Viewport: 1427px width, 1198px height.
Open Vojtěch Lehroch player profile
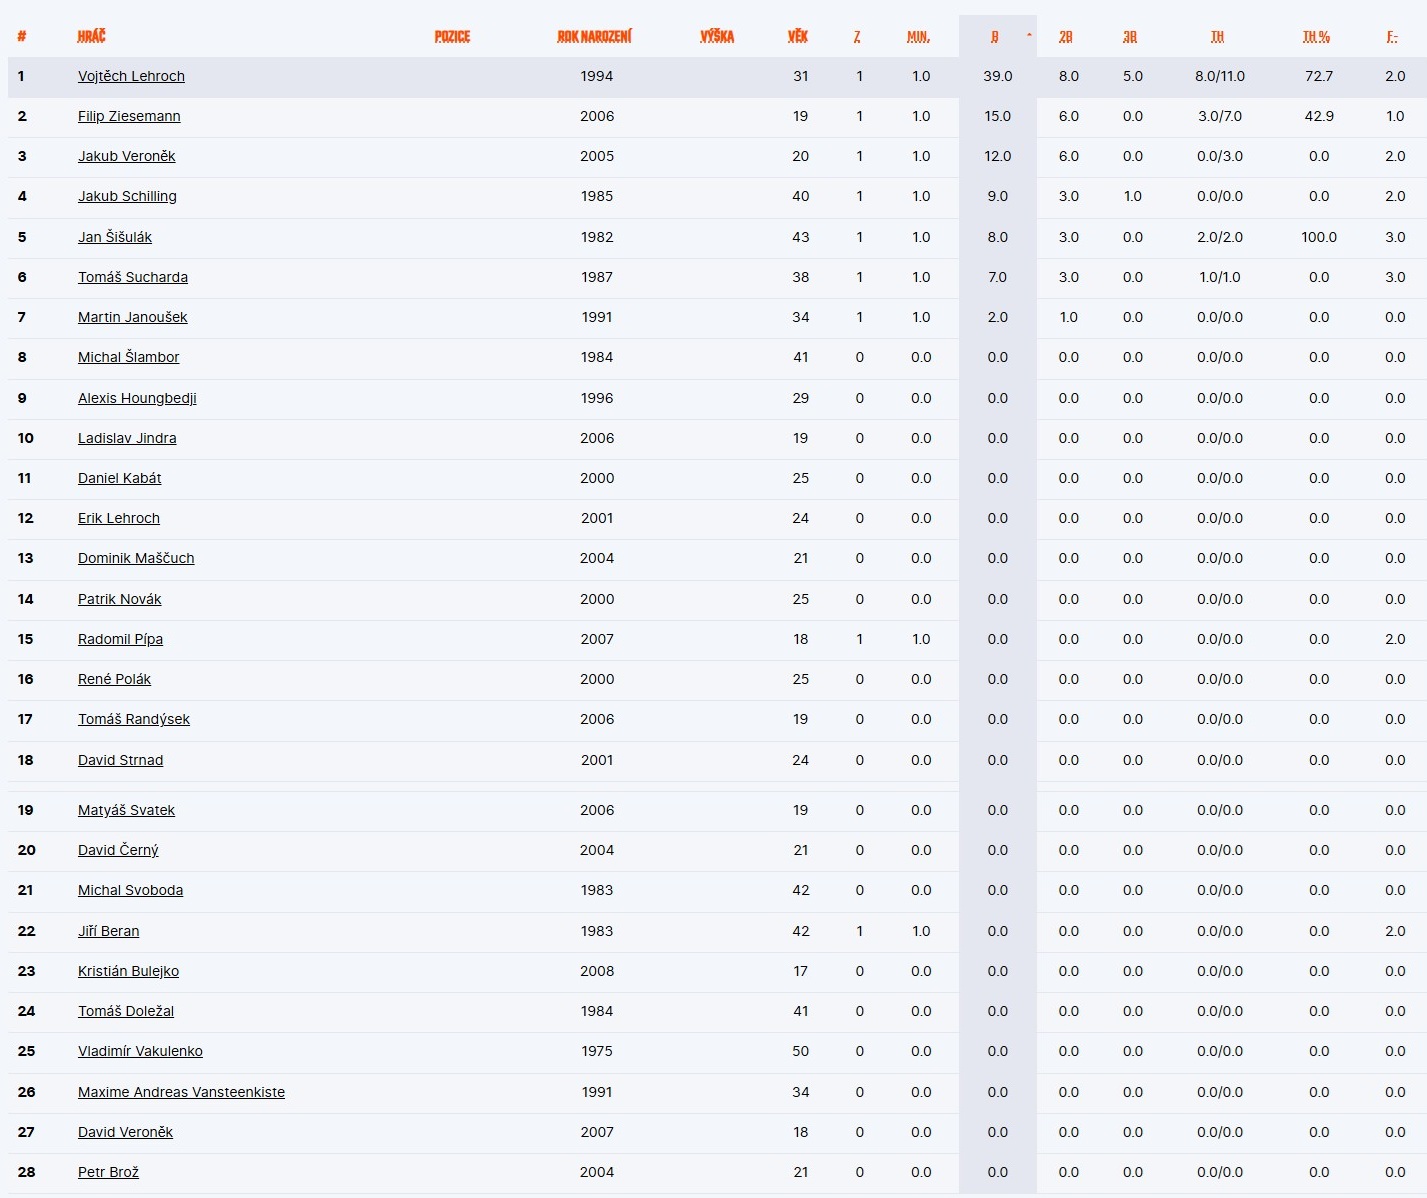tap(131, 76)
